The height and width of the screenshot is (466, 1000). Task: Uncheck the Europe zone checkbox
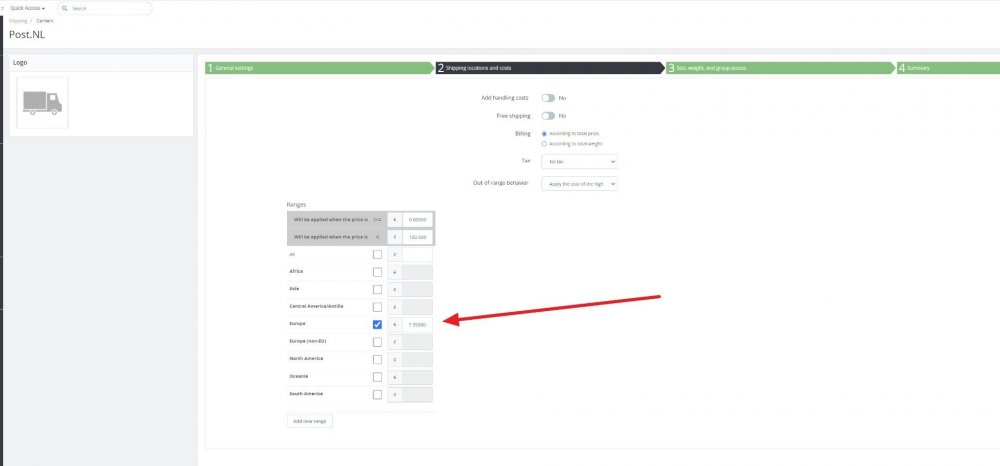point(378,324)
